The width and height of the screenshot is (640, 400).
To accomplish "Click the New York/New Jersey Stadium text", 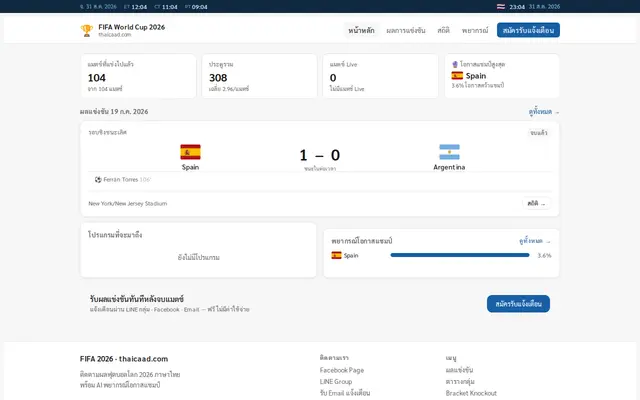I will [x=128, y=203].
